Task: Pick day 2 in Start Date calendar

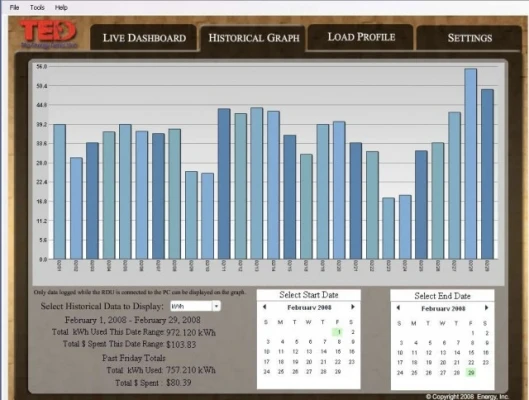Action: [x=353, y=332]
